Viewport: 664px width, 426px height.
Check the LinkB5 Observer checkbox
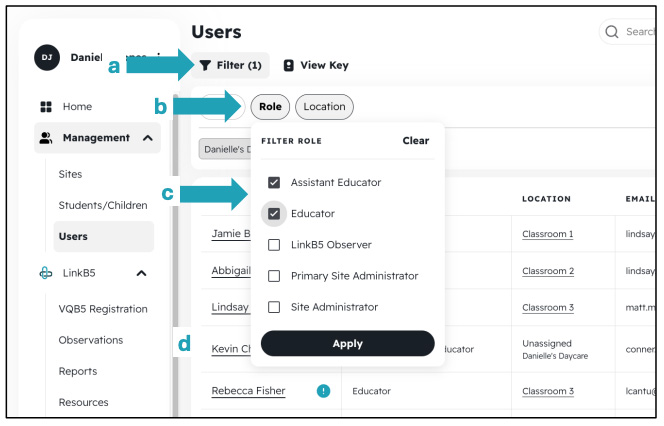click(274, 245)
